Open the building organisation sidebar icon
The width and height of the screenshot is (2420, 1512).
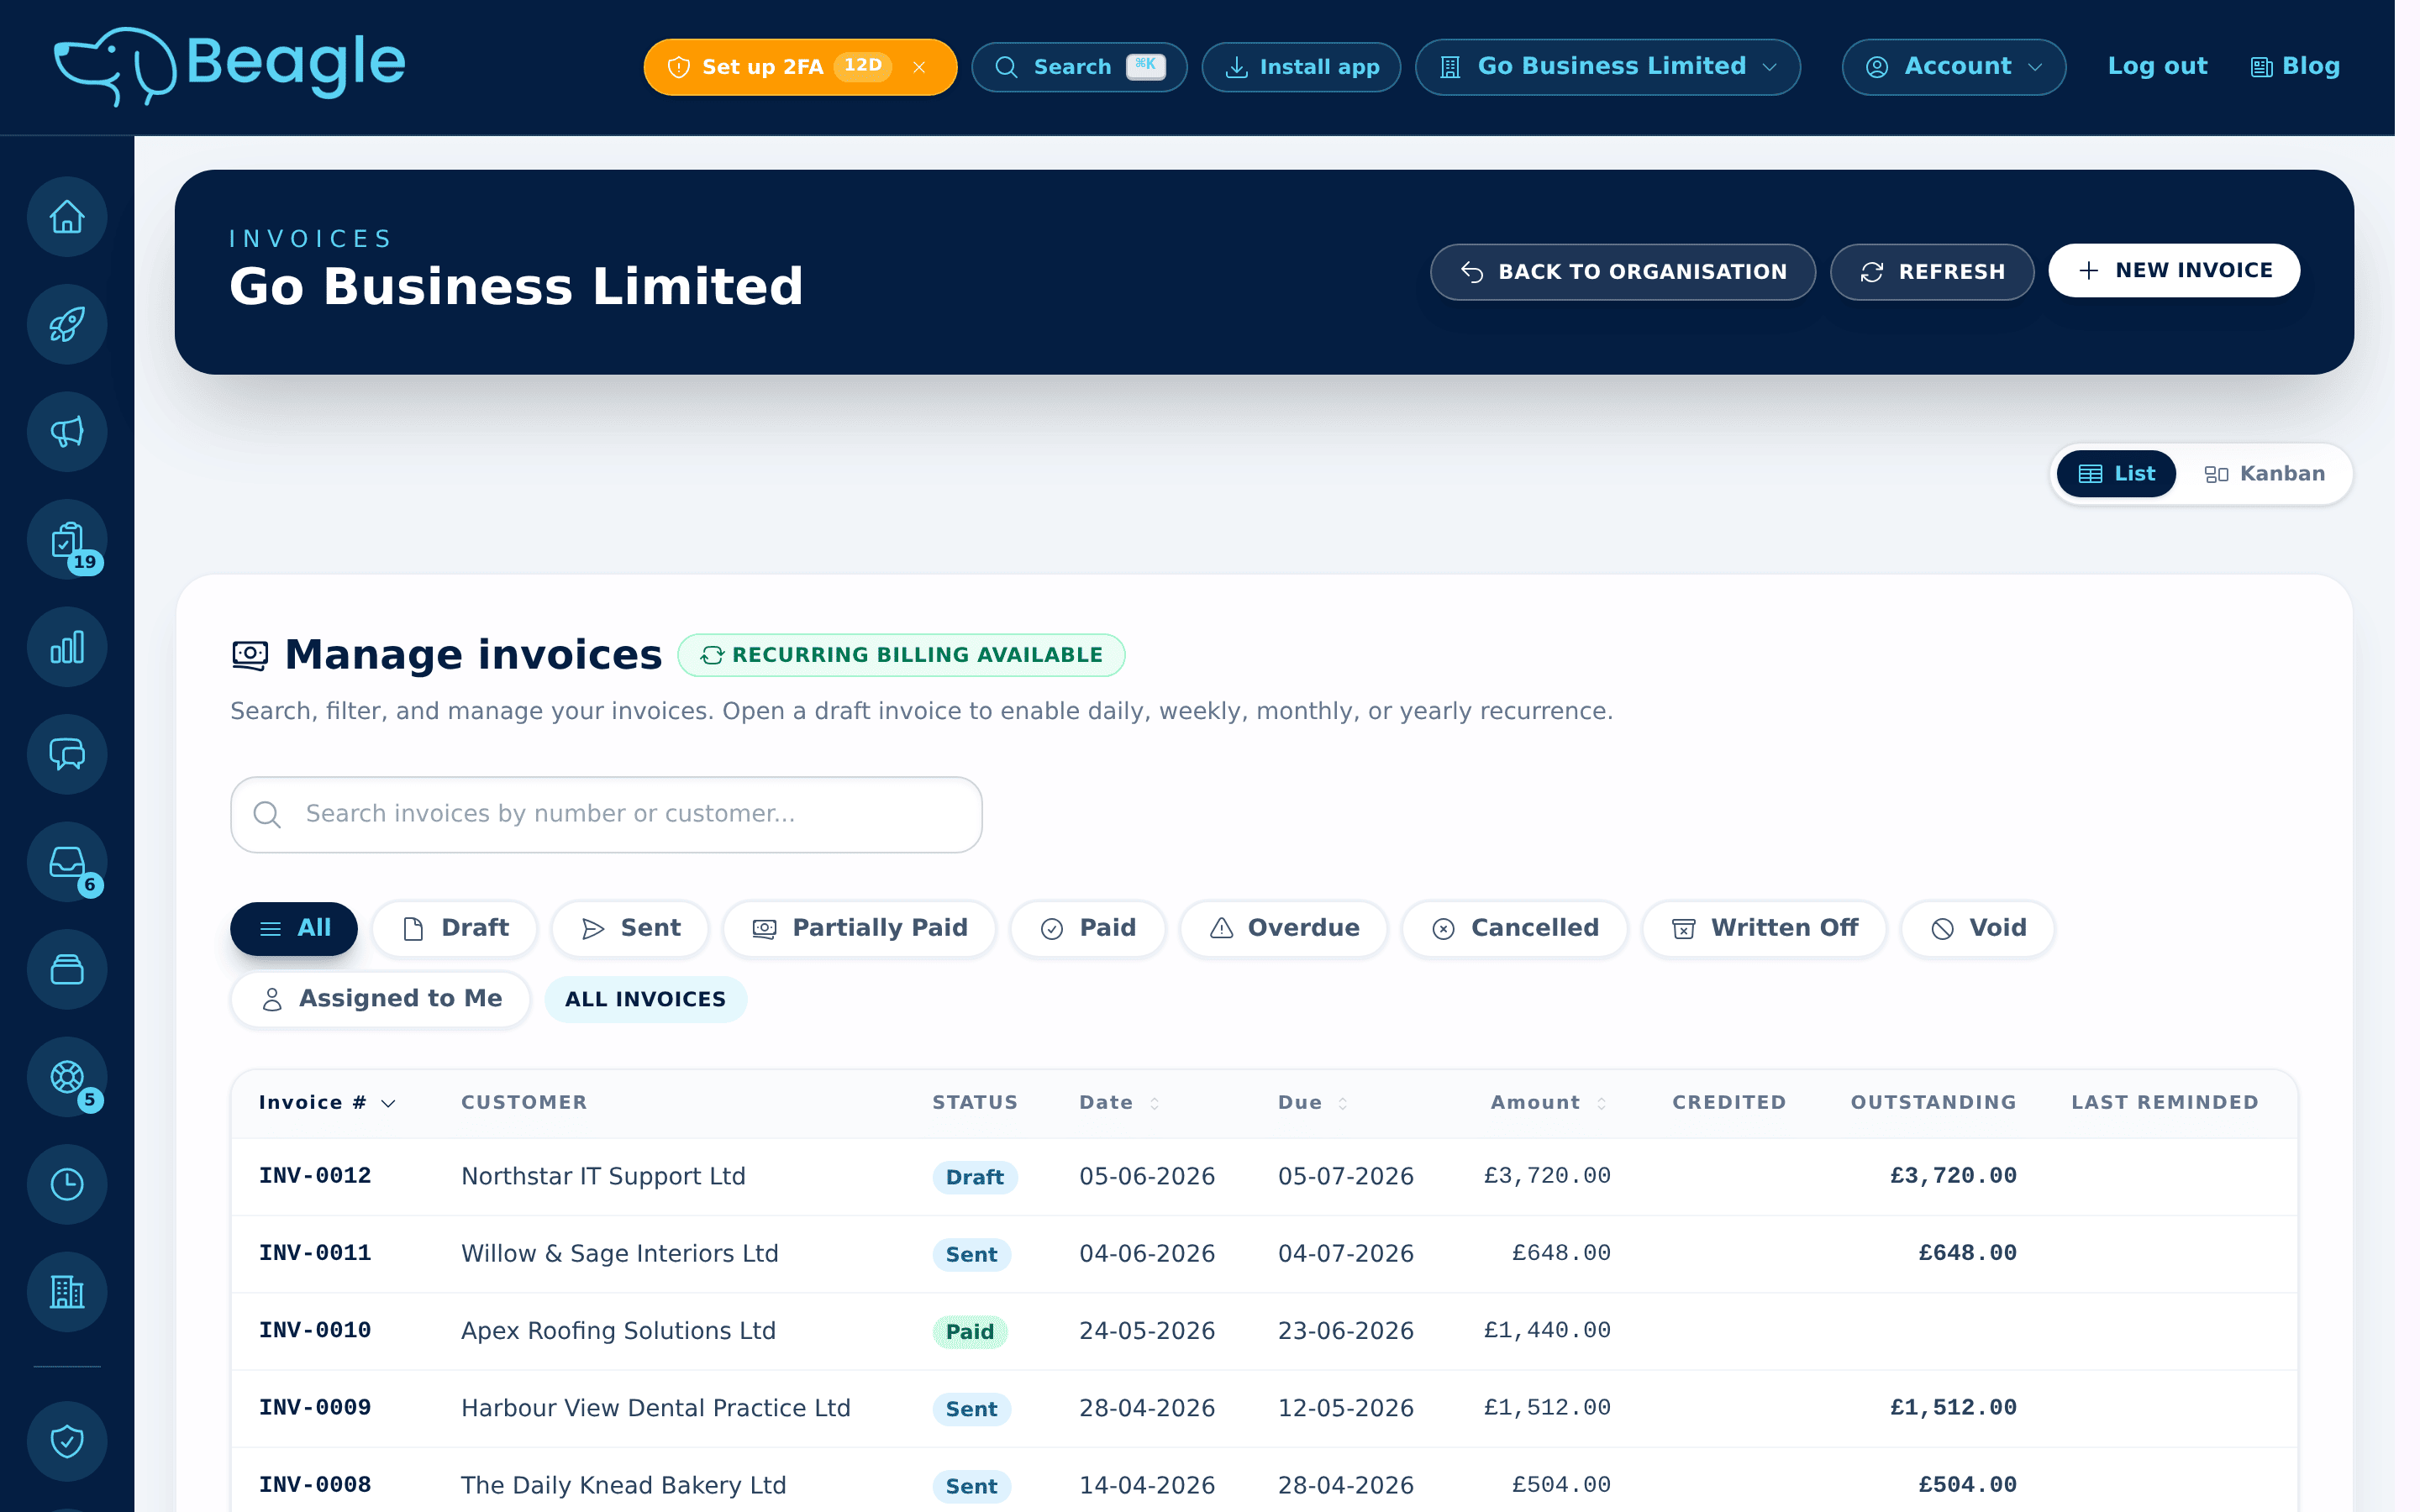[x=67, y=1291]
